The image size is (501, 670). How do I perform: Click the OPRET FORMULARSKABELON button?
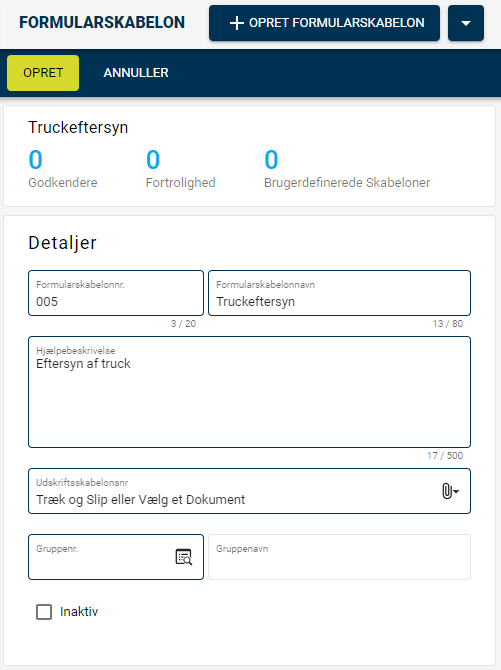324,23
